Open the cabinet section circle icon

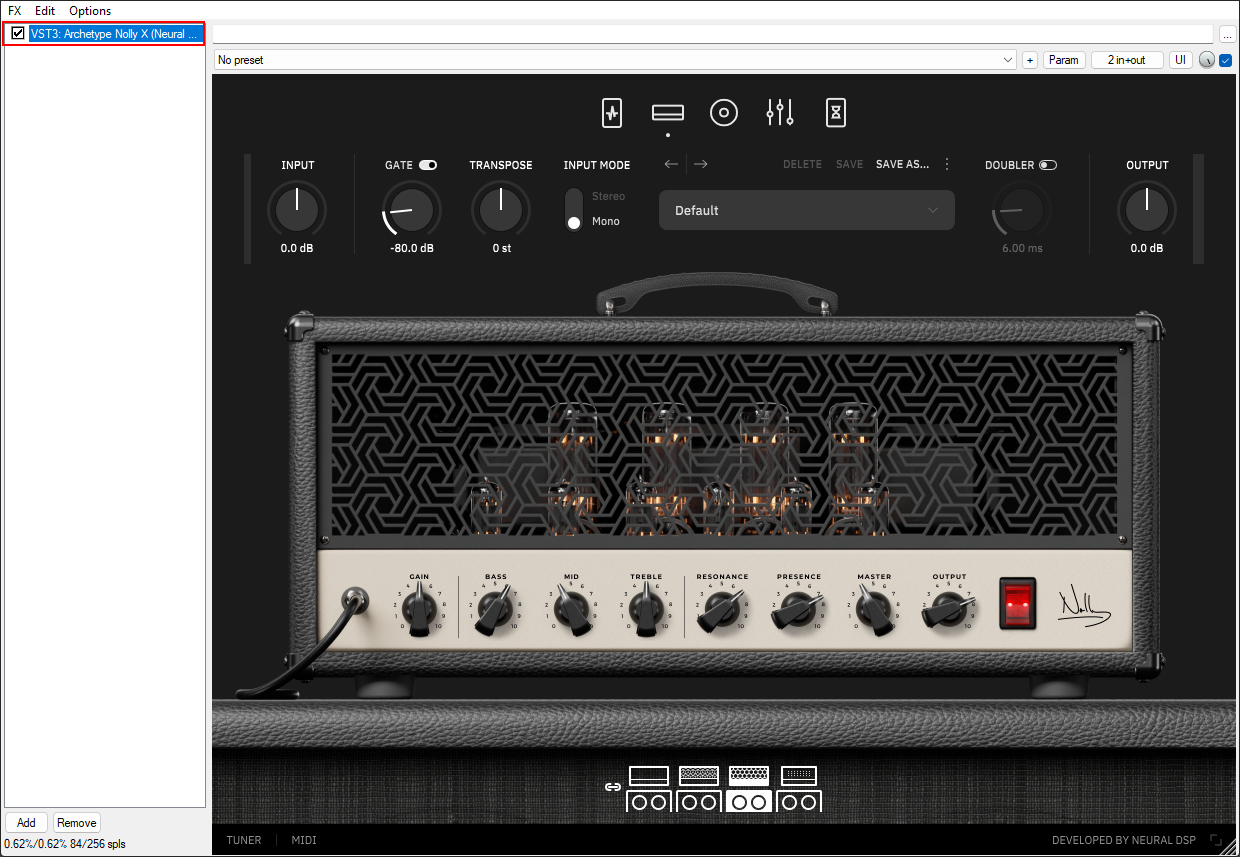724,113
